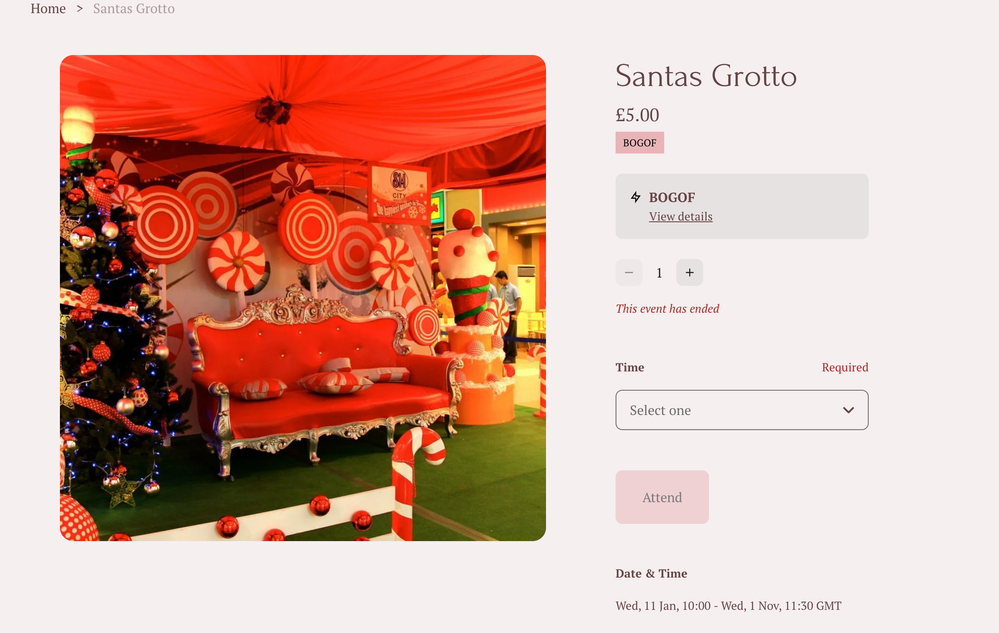Image resolution: width=999 pixels, height=633 pixels.
Task: Click the red Required label
Action: (845, 367)
